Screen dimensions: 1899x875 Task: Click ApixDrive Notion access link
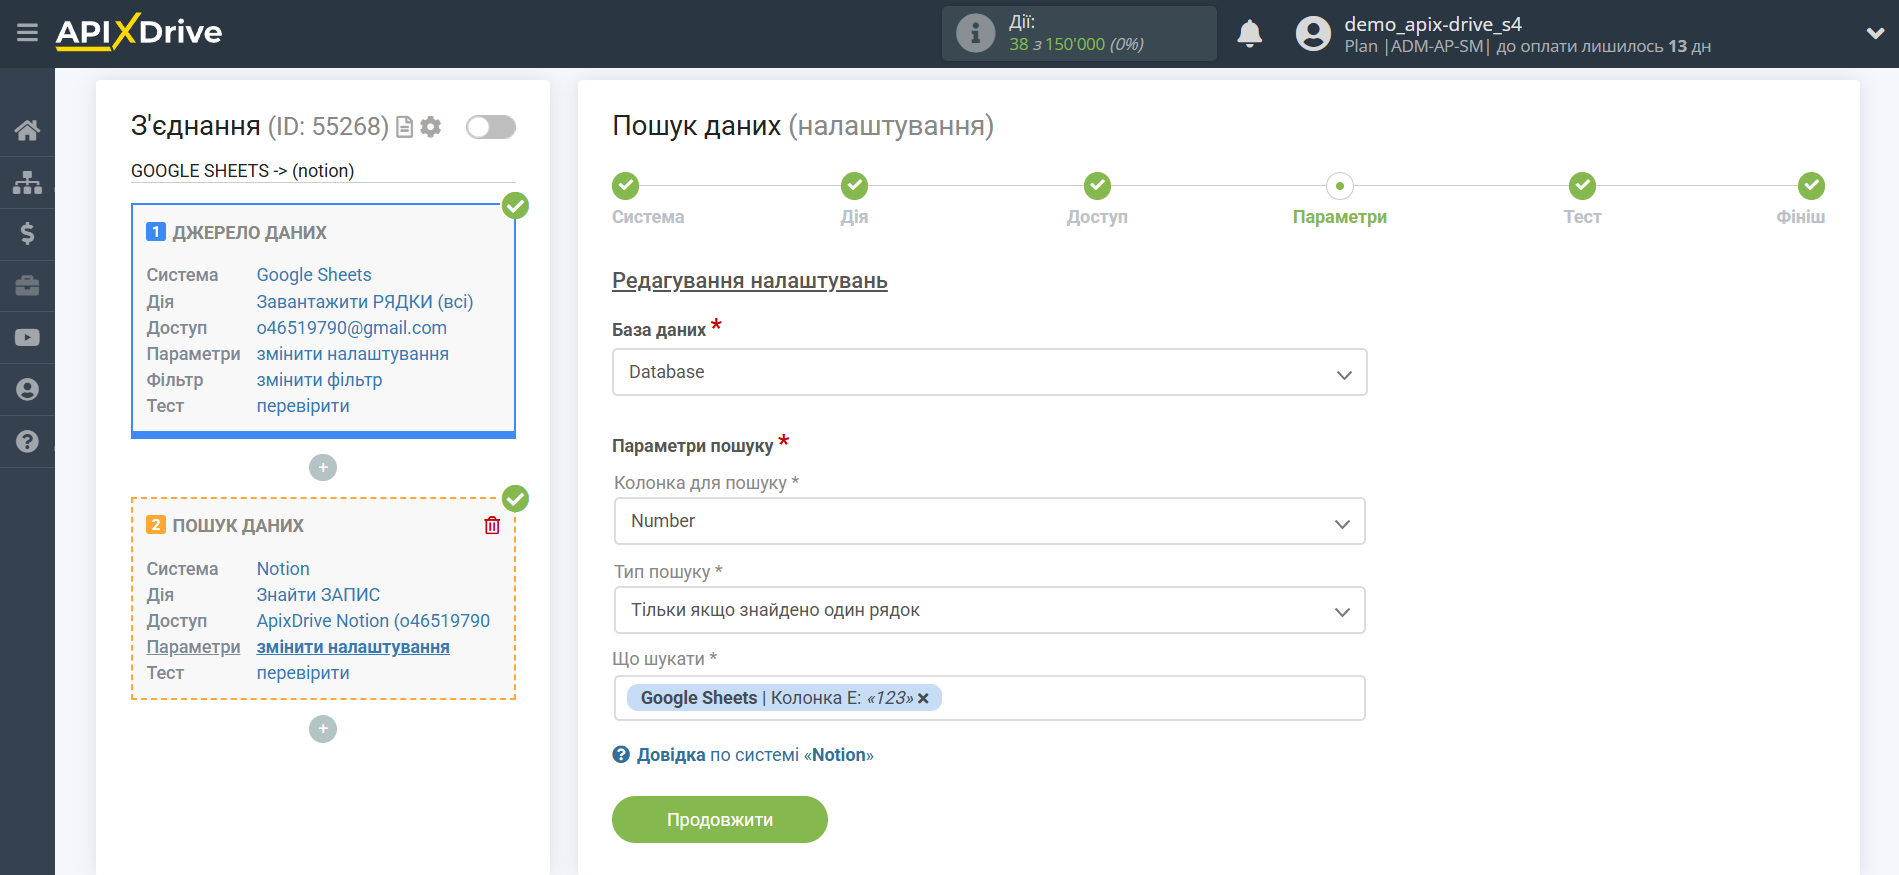click(x=373, y=621)
